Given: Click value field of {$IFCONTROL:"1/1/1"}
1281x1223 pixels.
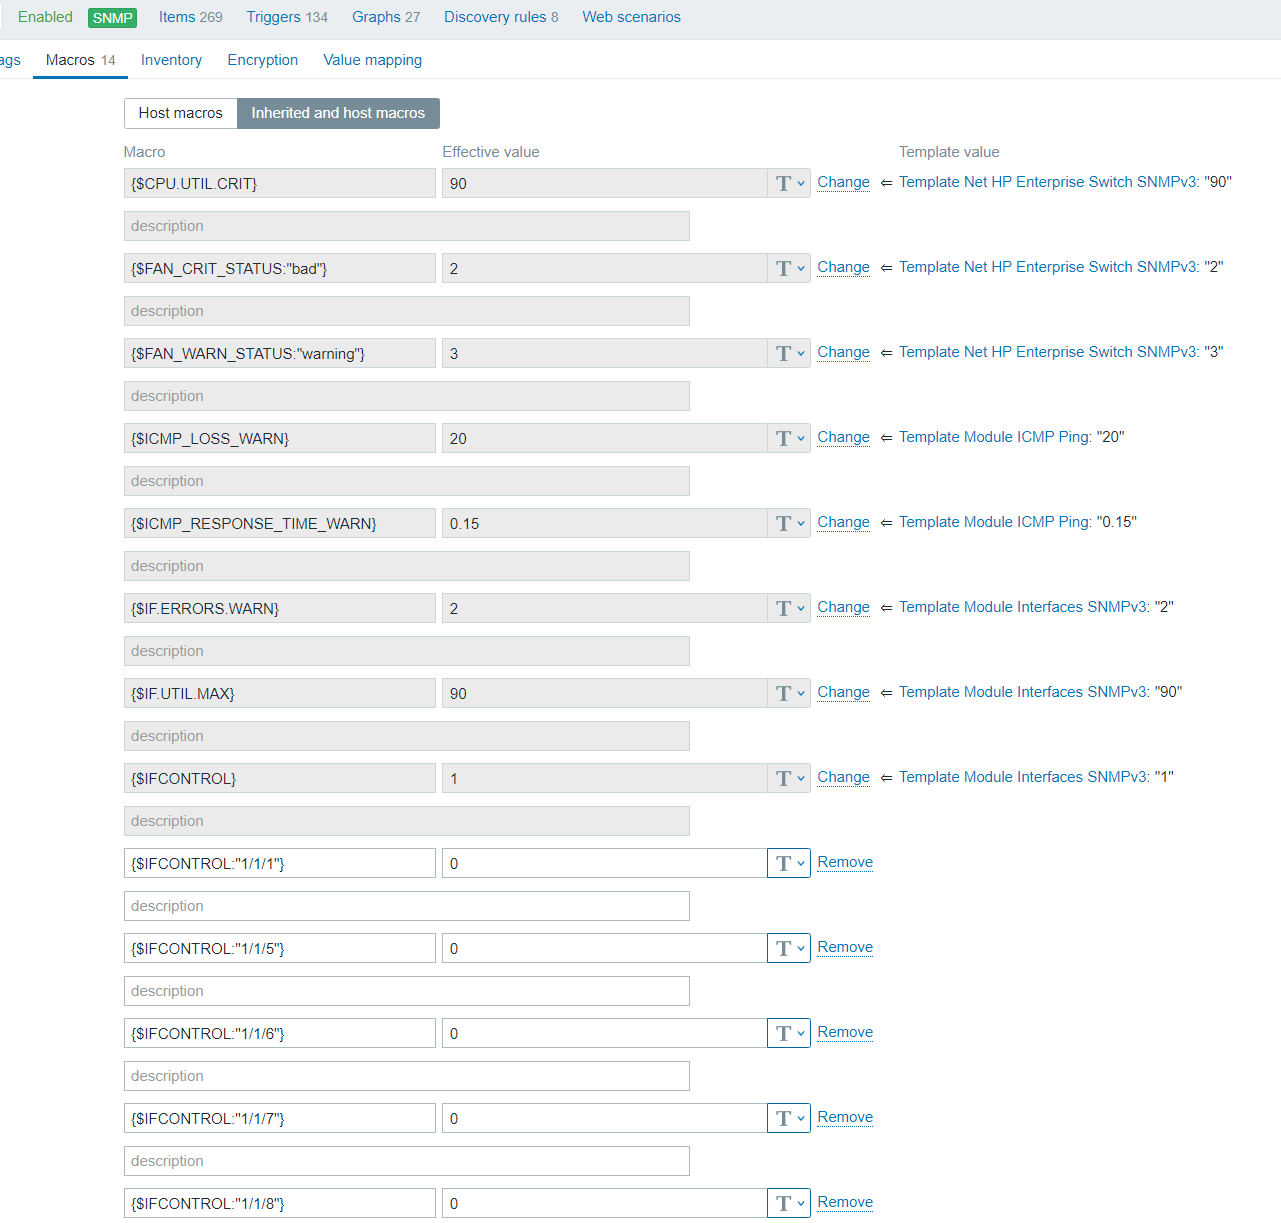Looking at the screenshot, I should coord(605,863).
